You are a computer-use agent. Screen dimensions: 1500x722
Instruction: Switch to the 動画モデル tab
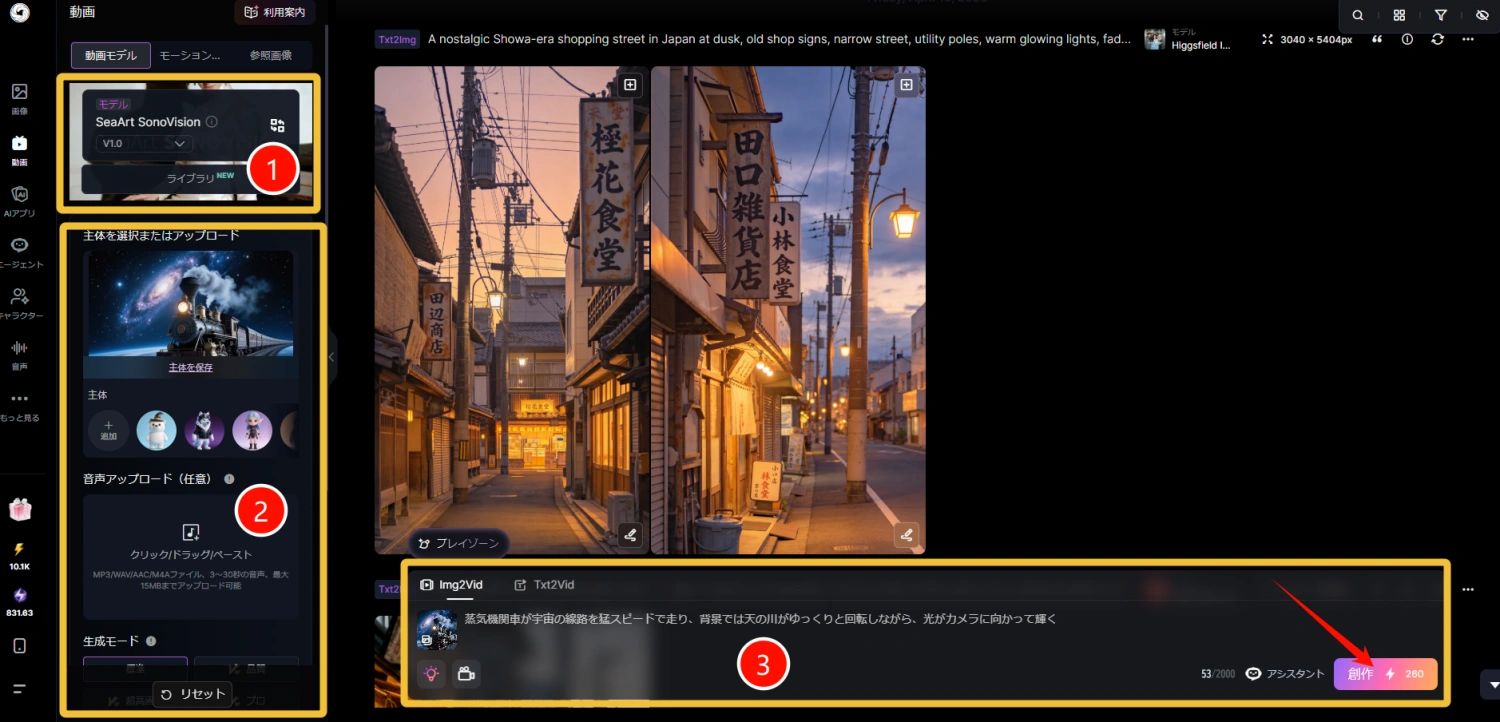click(111, 55)
